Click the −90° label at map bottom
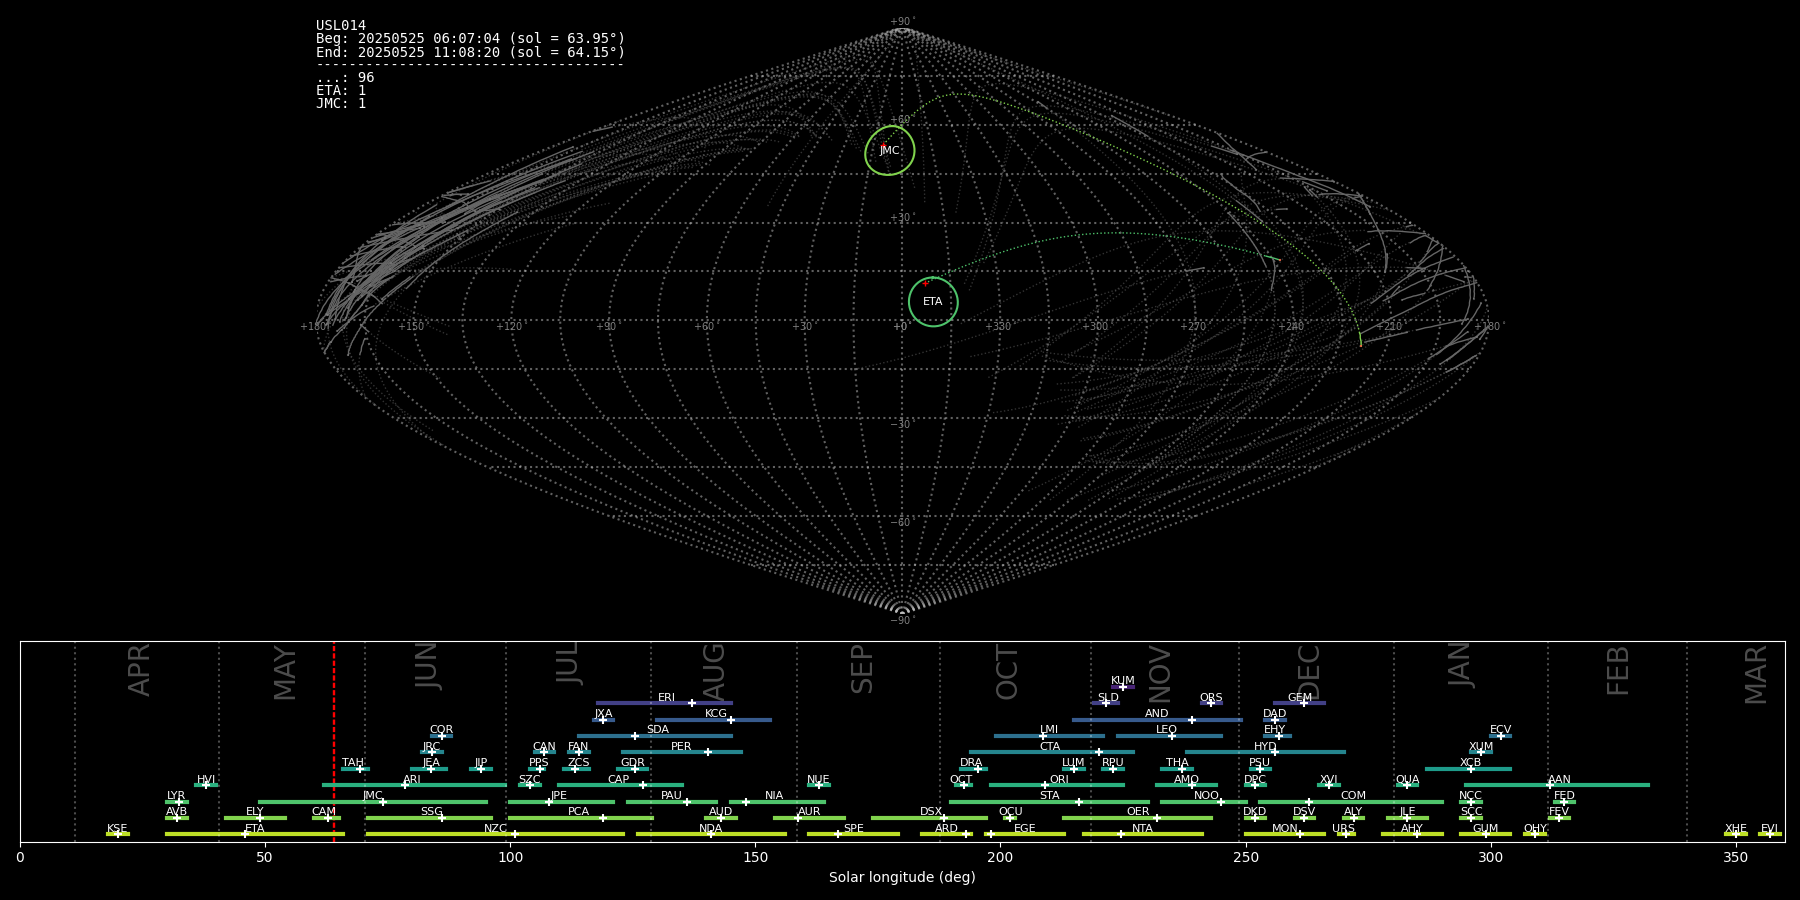The width and height of the screenshot is (1800, 900). point(902,620)
